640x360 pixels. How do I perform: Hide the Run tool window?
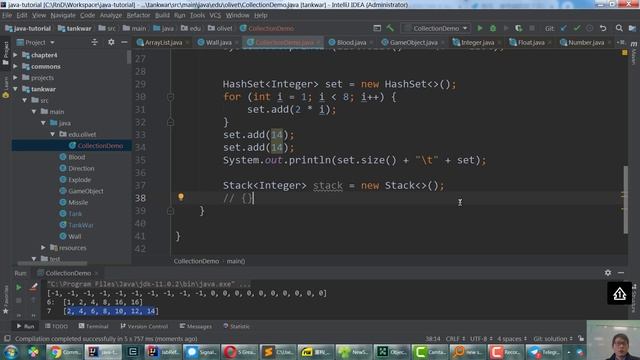point(621,273)
